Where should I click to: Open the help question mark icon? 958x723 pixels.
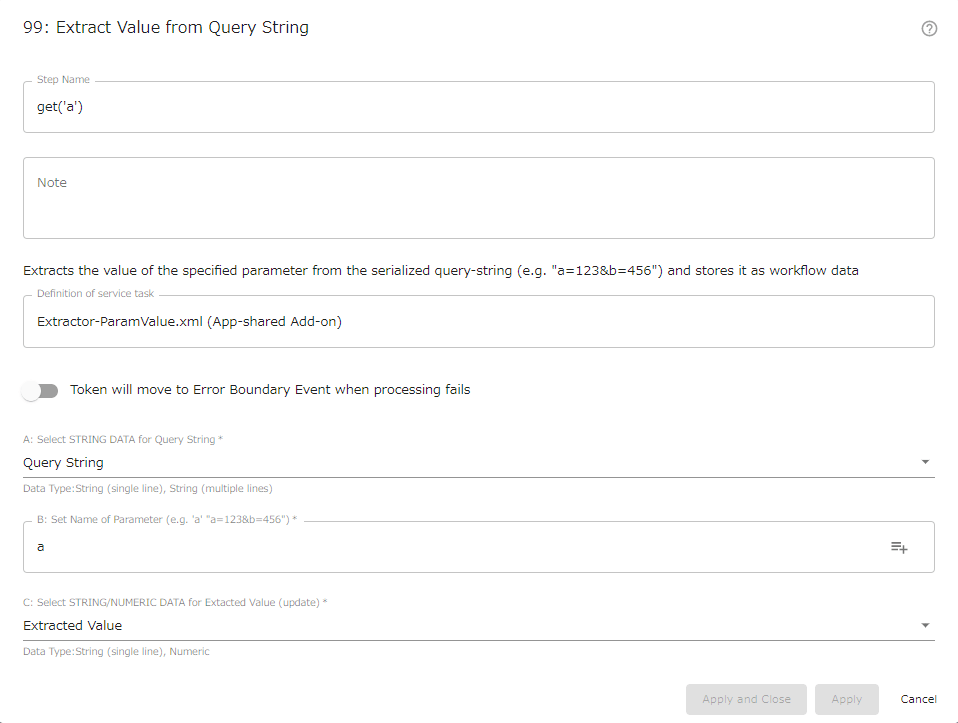(x=929, y=29)
